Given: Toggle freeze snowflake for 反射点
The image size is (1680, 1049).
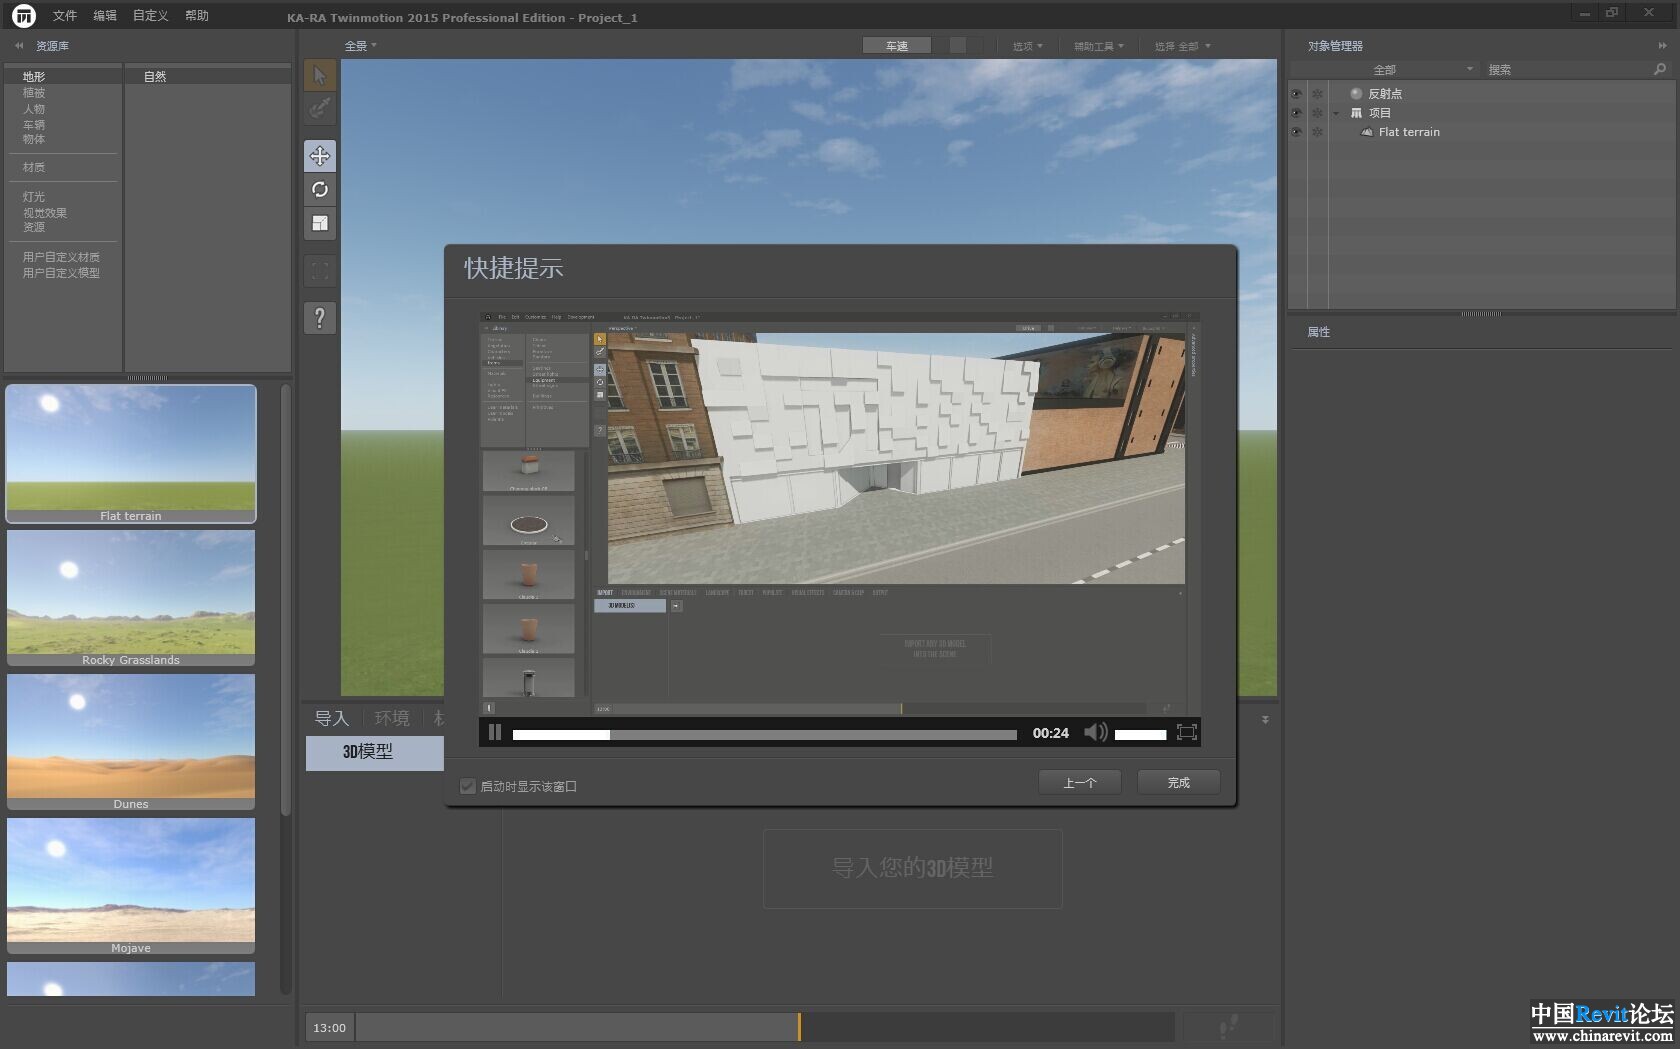Looking at the screenshot, I should [x=1317, y=94].
